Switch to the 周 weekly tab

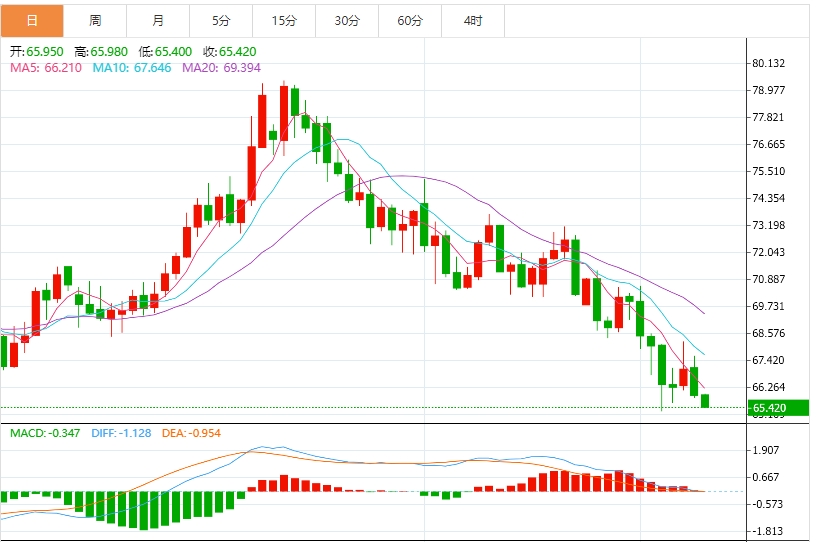pos(95,21)
